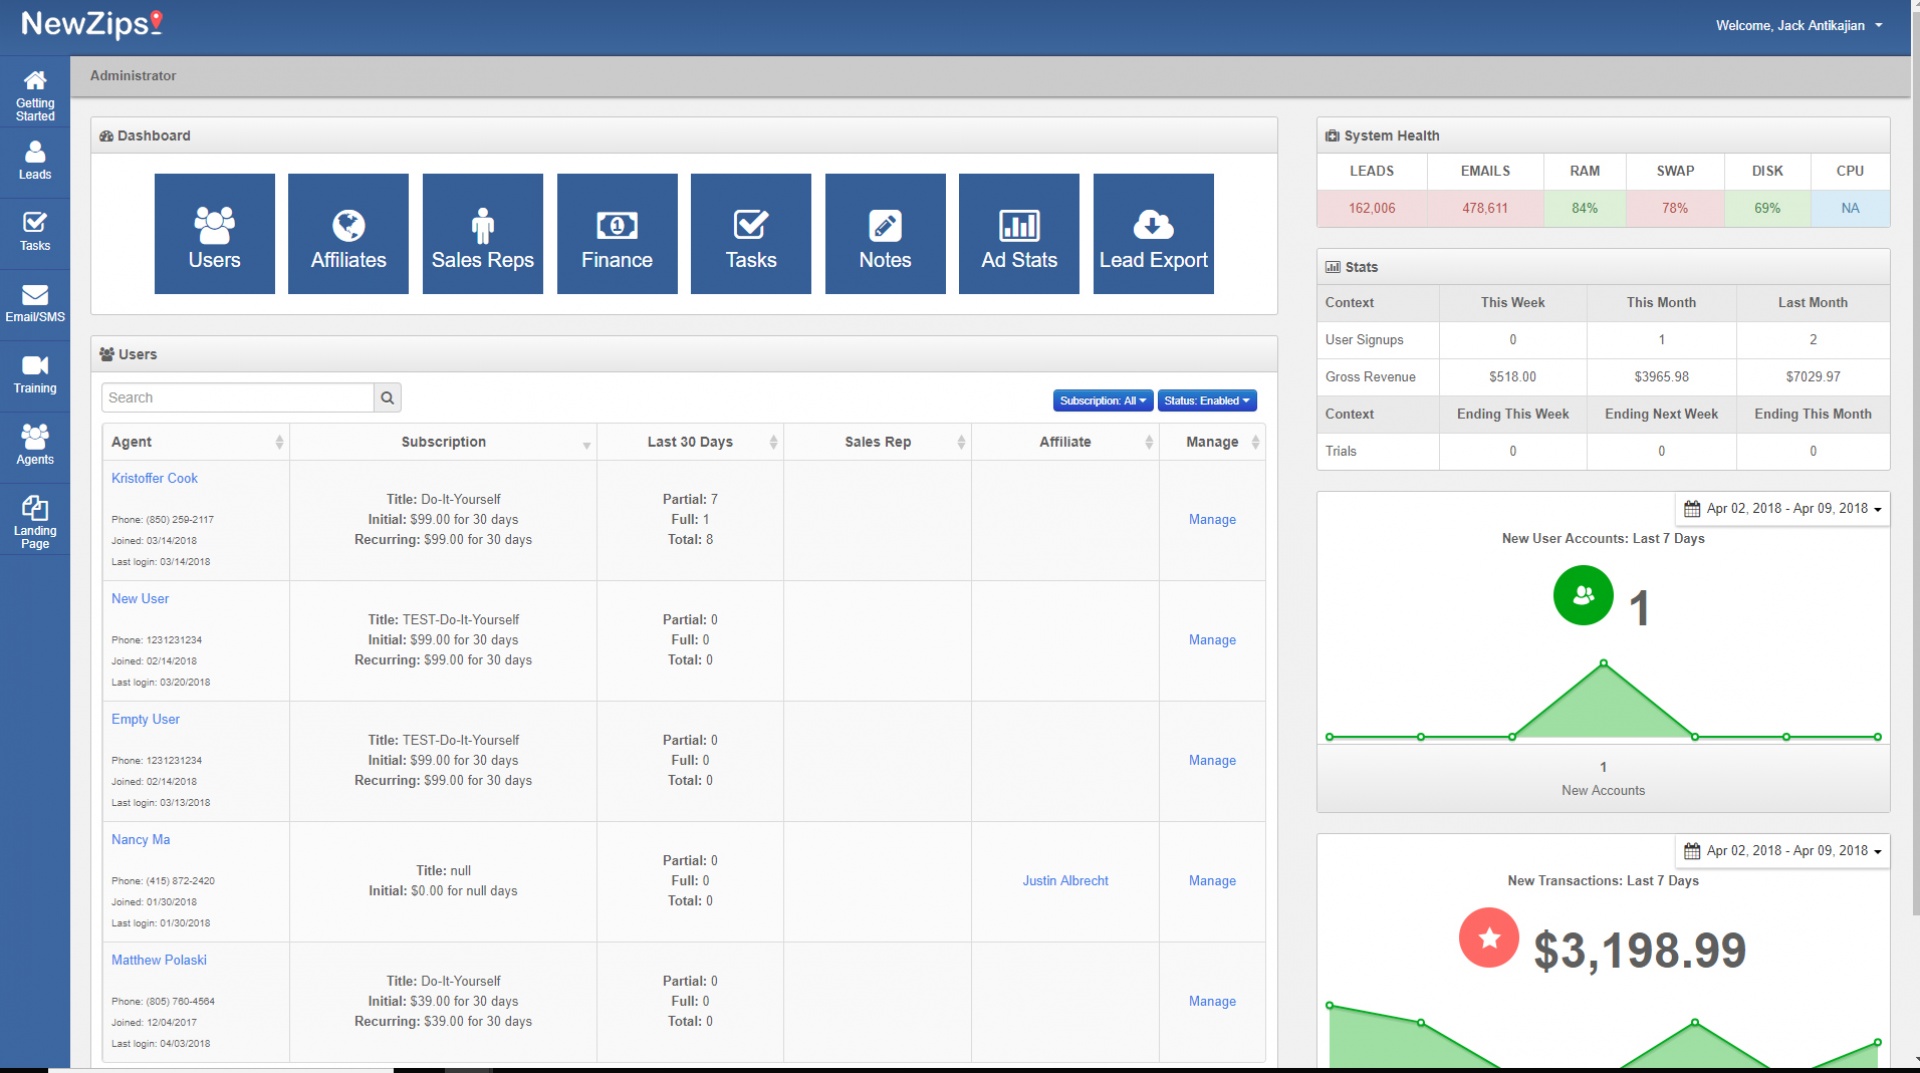Sort the table by Affiliate column
Screen dimensions: 1920x1073
pos(1065,442)
